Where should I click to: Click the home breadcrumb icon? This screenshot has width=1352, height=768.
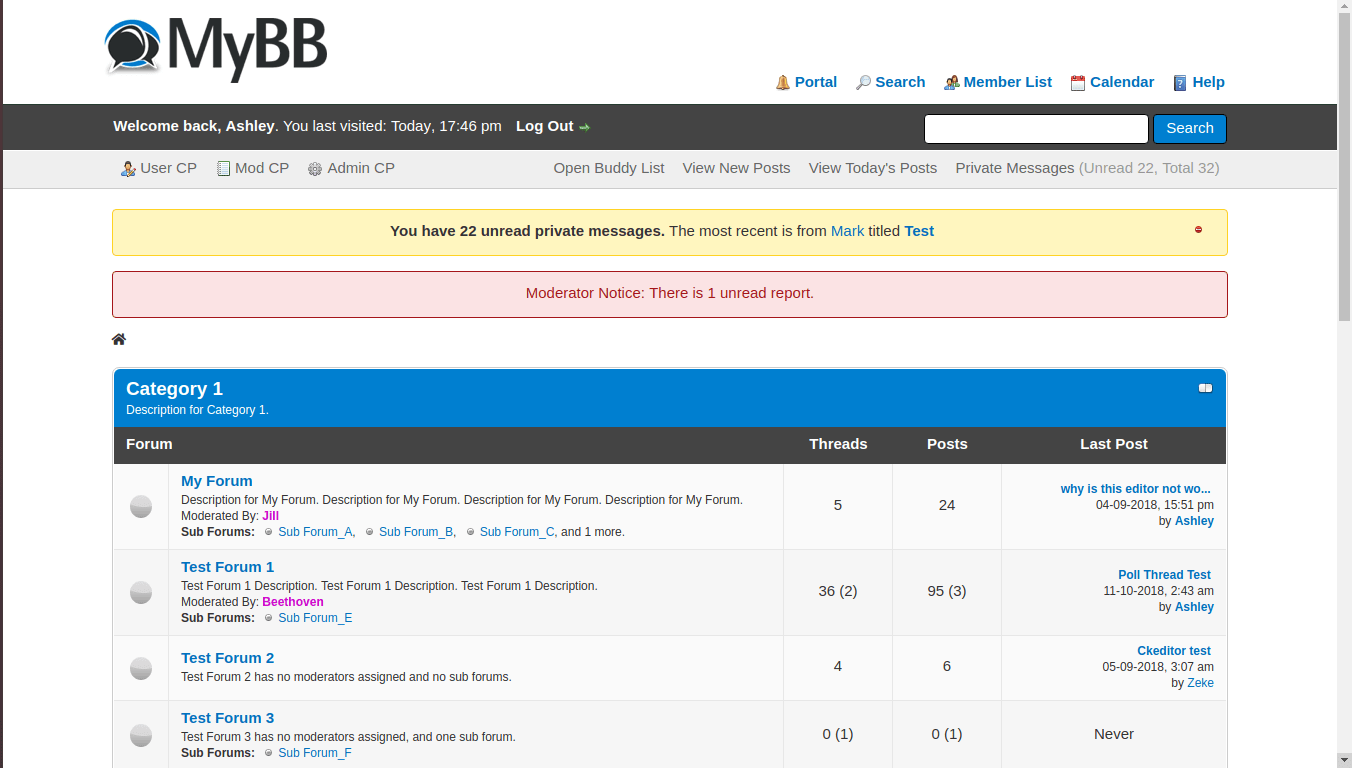pyautogui.click(x=119, y=340)
